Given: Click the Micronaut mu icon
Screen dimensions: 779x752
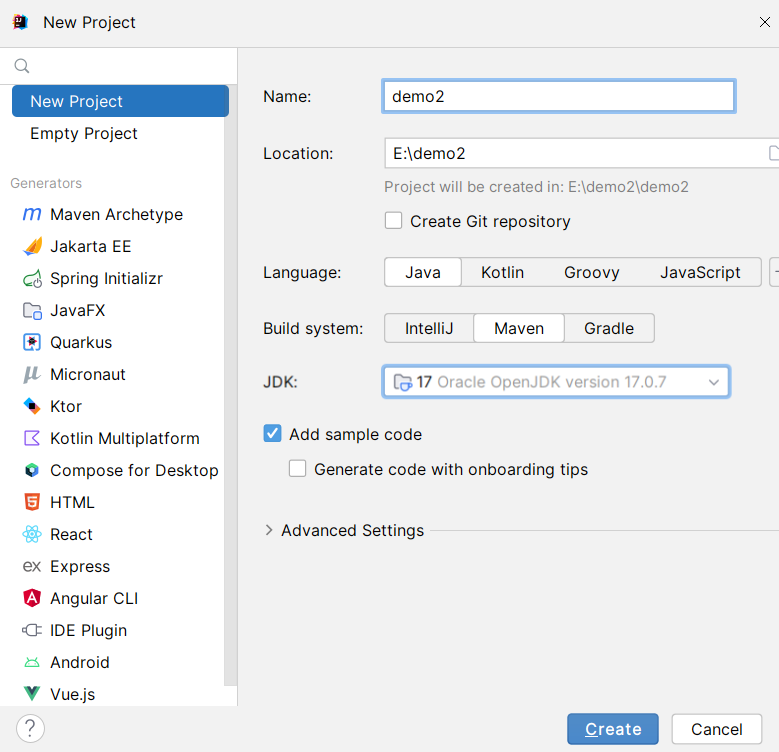Looking at the screenshot, I should tap(31, 375).
